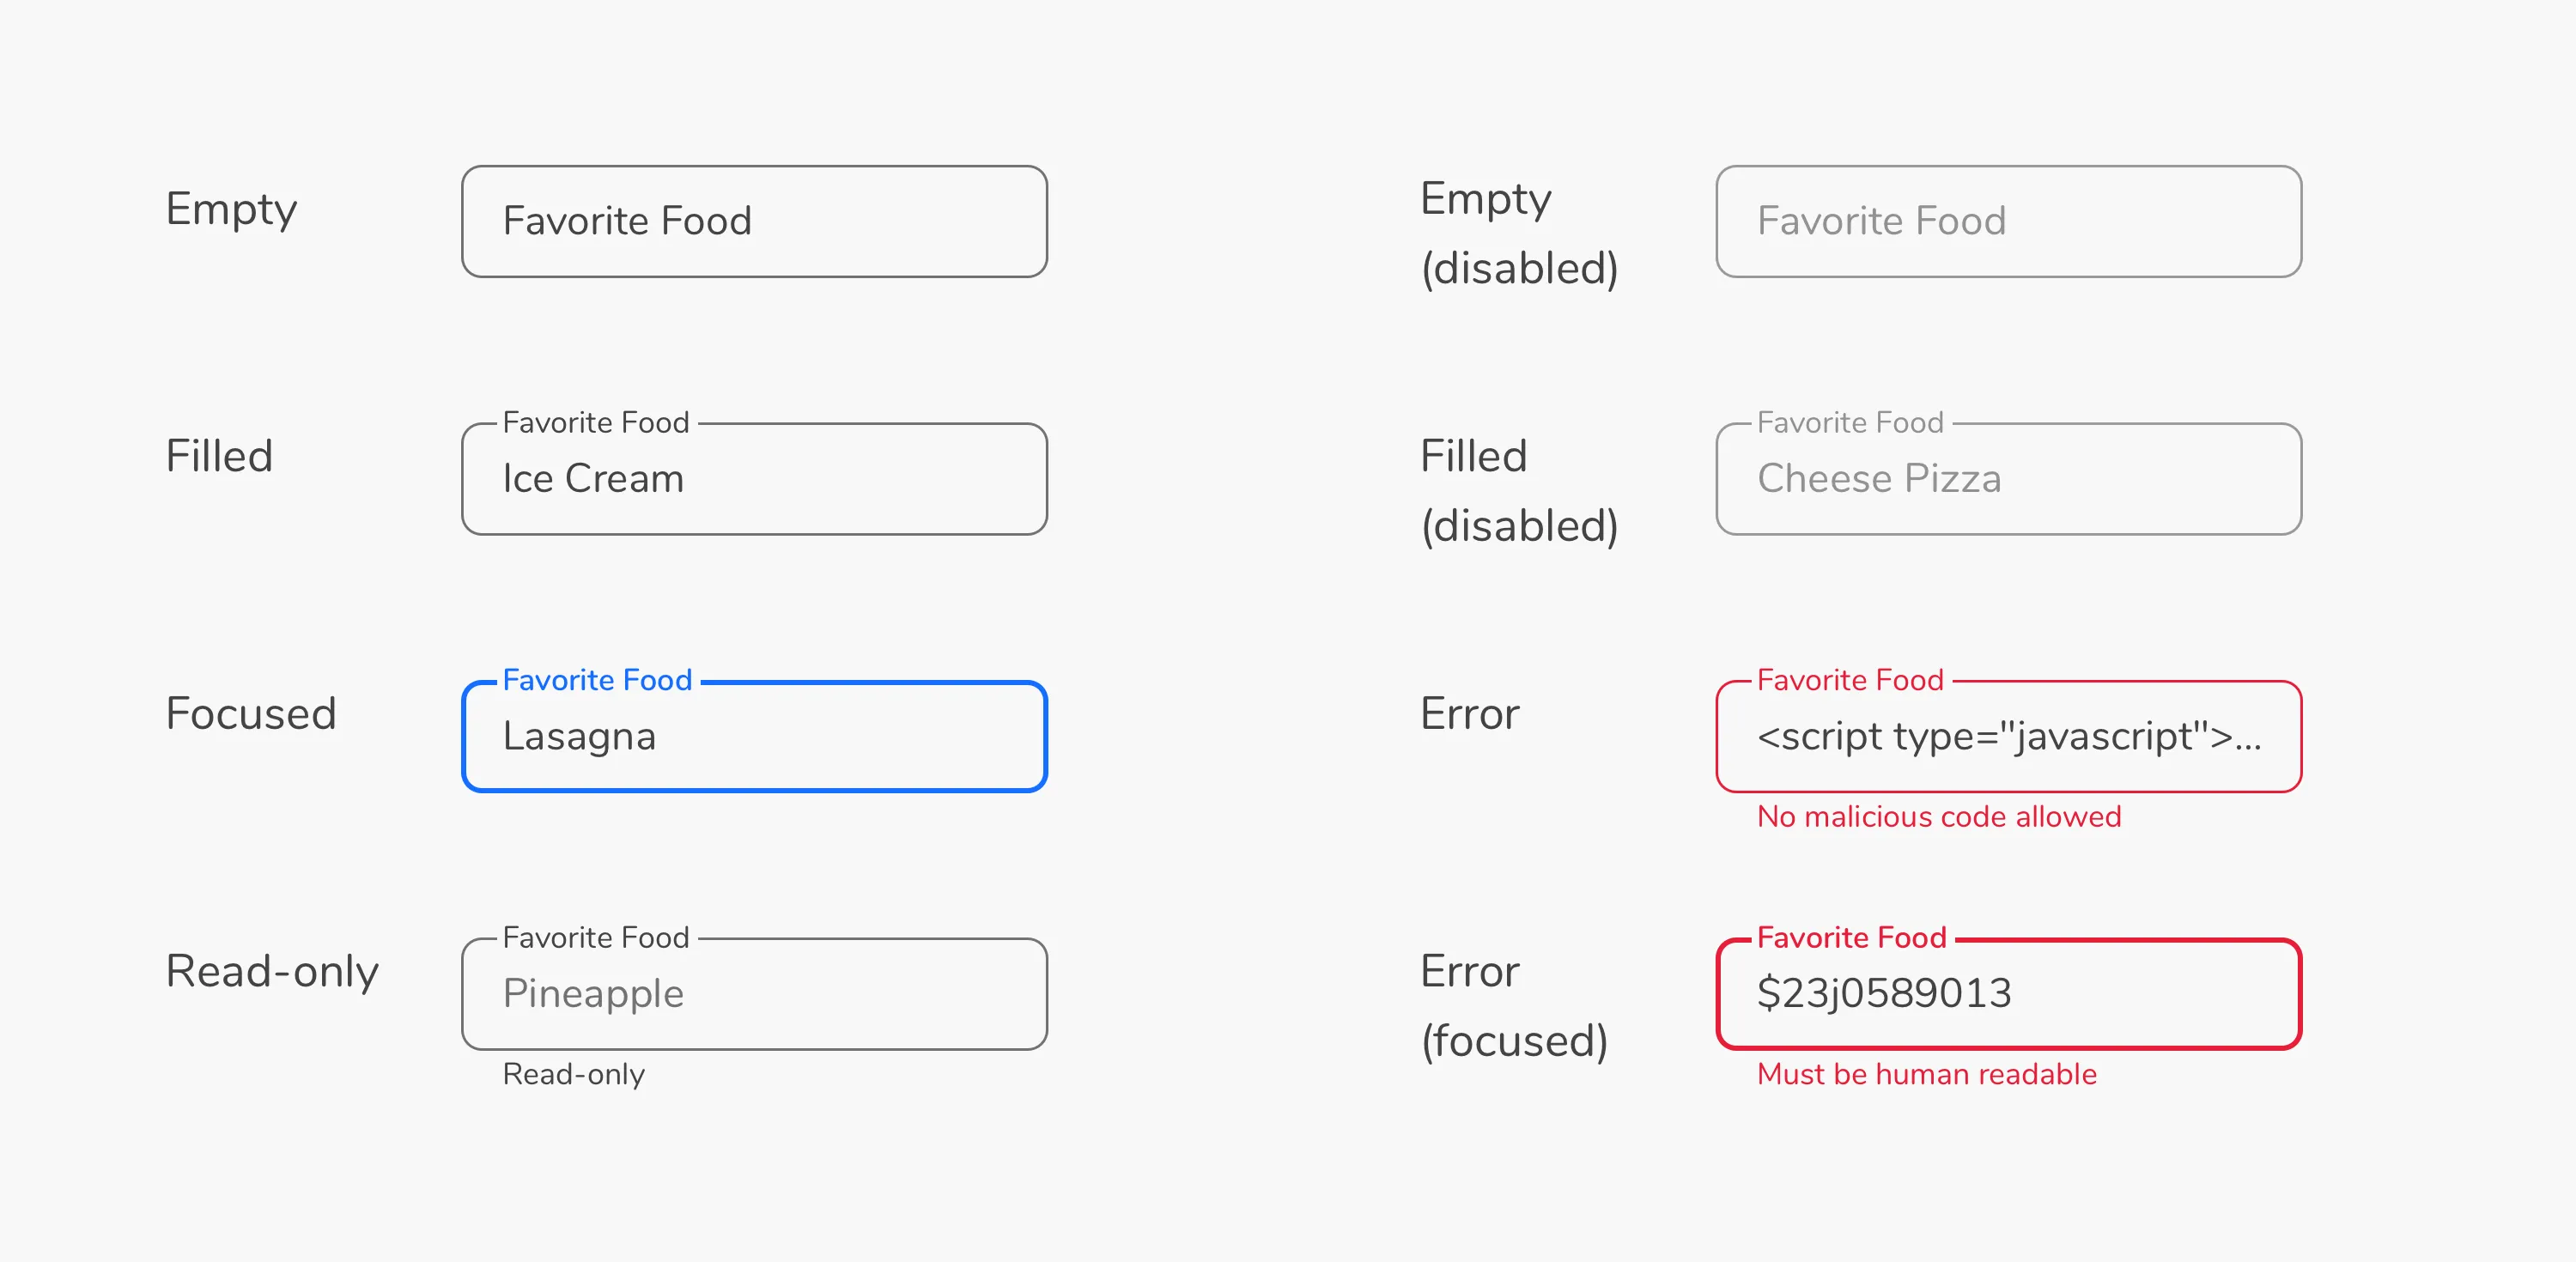Click the Filled state label

click(219, 456)
